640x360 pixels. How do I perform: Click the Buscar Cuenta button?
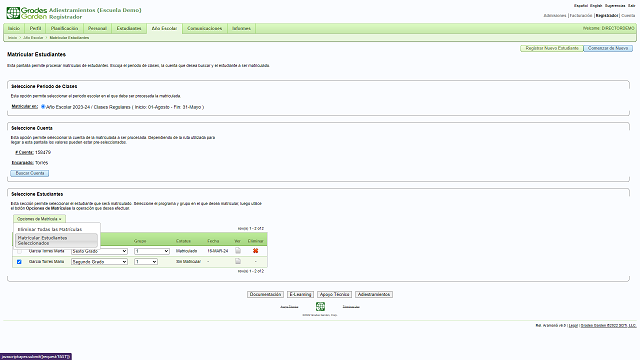(30, 173)
